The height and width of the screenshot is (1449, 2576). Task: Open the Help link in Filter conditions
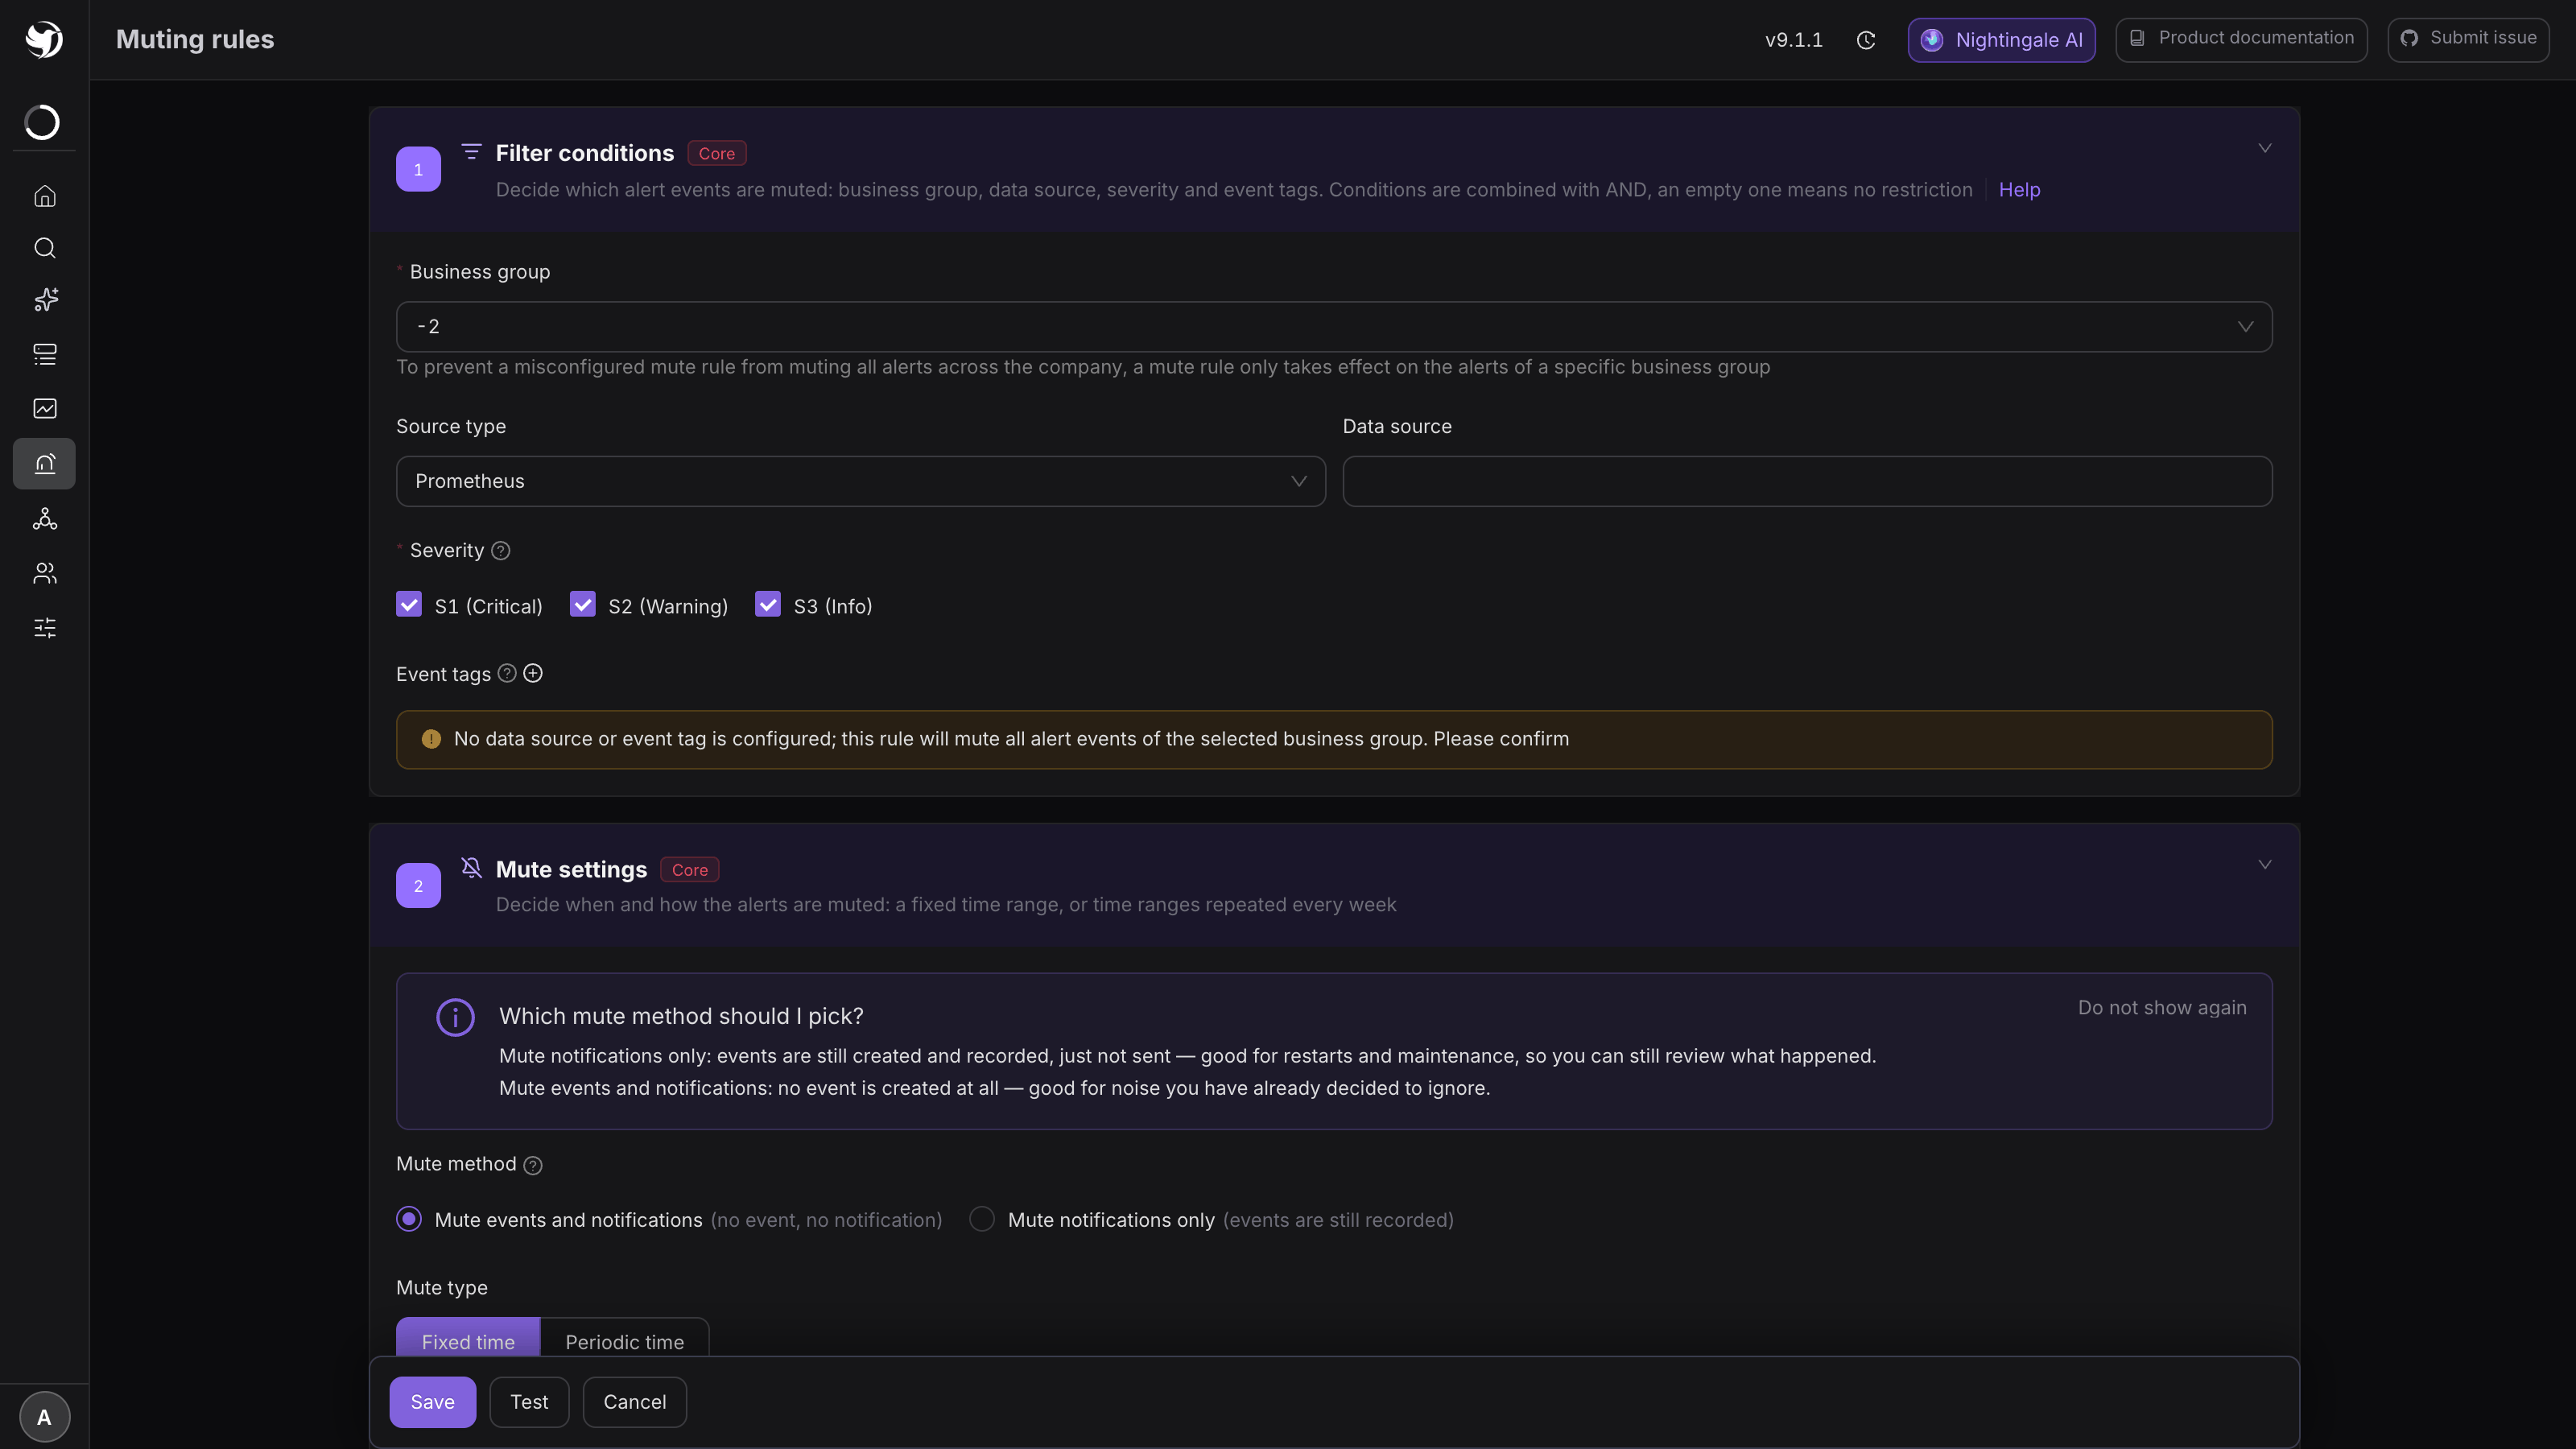pyautogui.click(x=2019, y=190)
